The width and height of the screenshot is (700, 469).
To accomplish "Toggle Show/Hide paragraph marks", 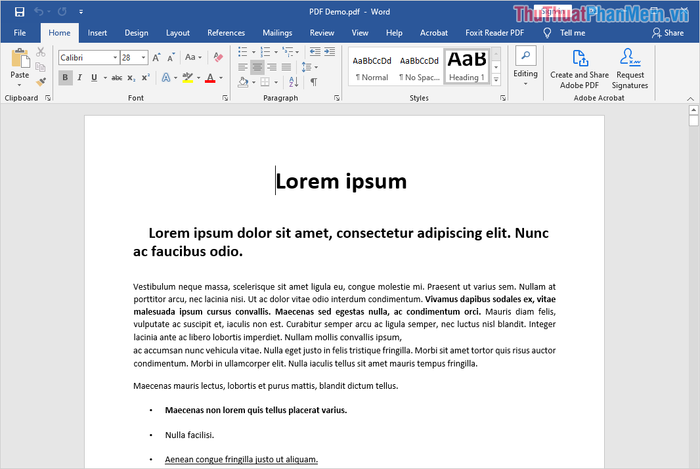I will 314,82.
